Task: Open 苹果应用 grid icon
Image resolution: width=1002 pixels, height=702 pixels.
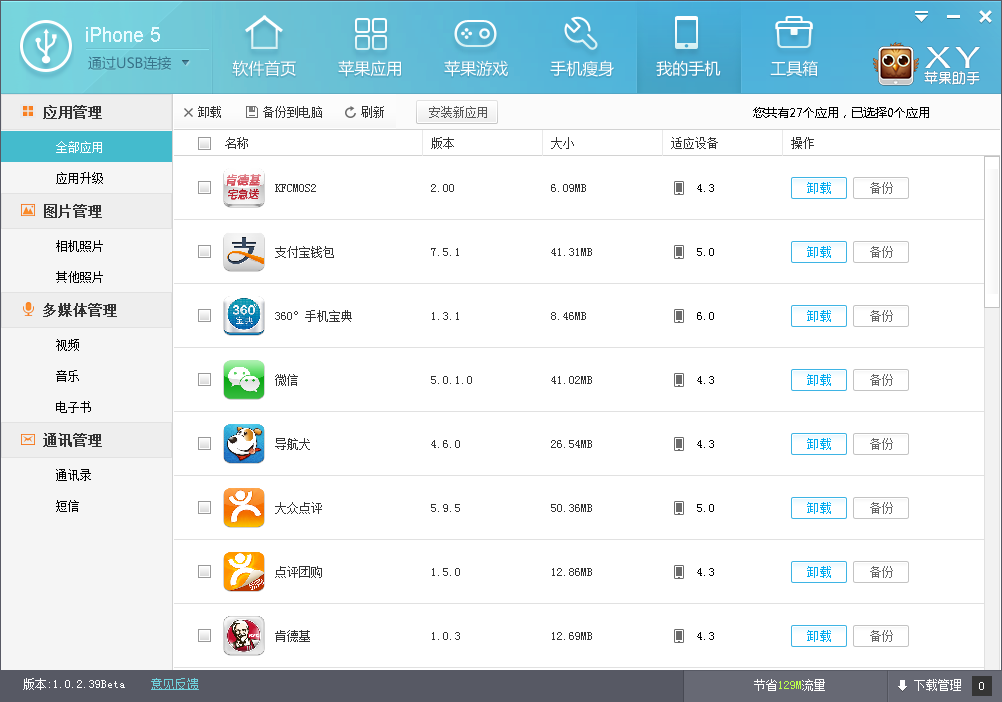Action: pyautogui.click(x=371, y=33)
